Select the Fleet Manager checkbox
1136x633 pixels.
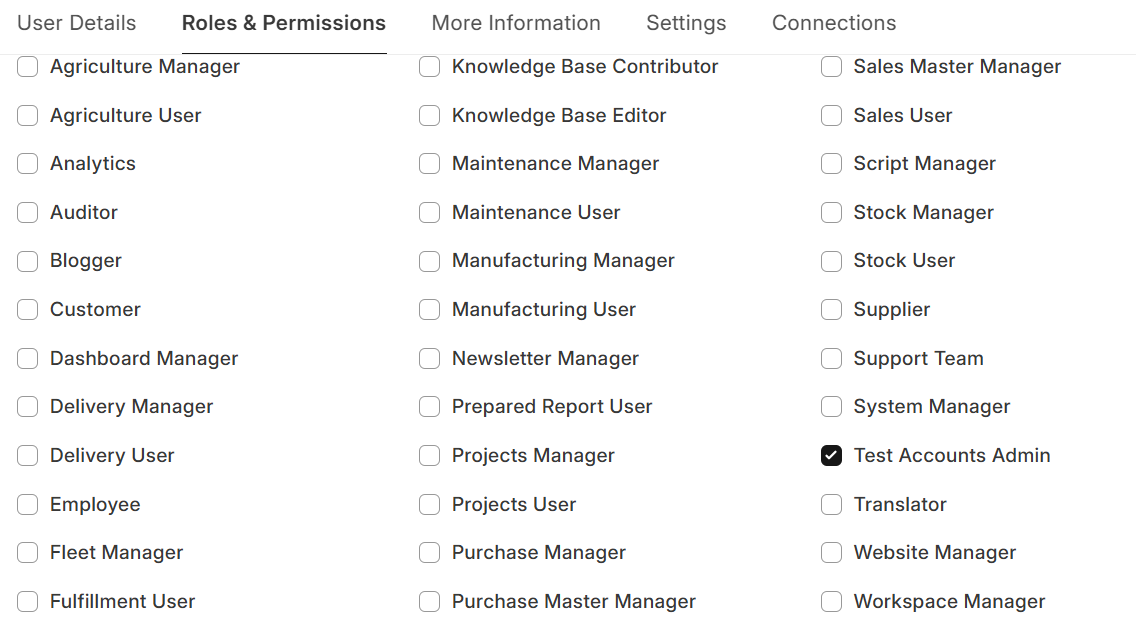(28, 553)
